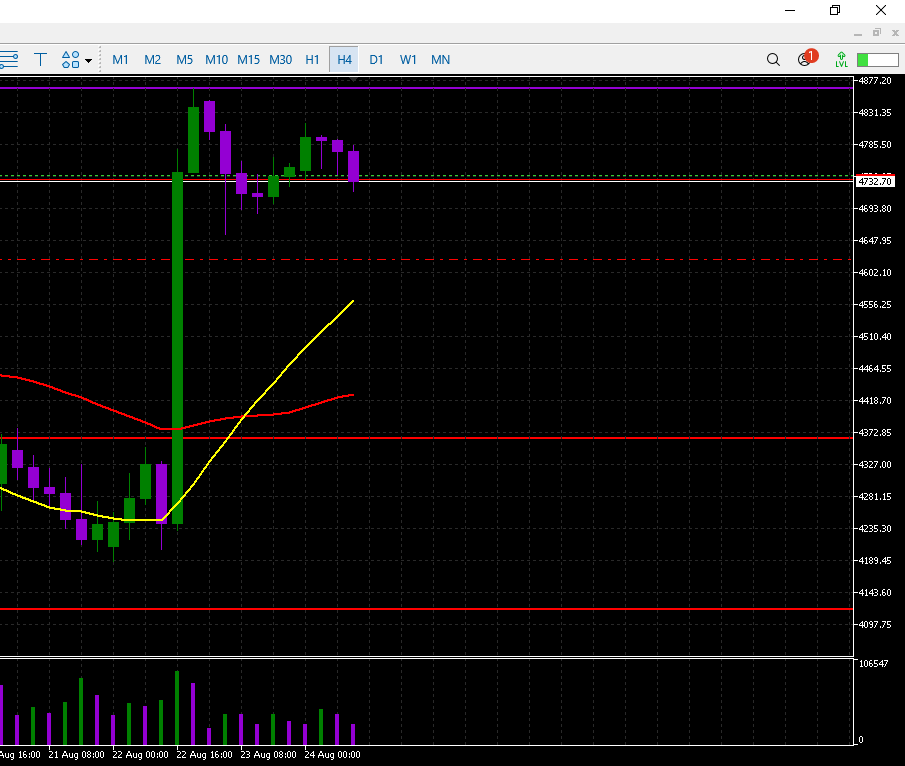Select the W1 weekly timeframe
The height and width of the screenshot is (766, 905).
408,60
